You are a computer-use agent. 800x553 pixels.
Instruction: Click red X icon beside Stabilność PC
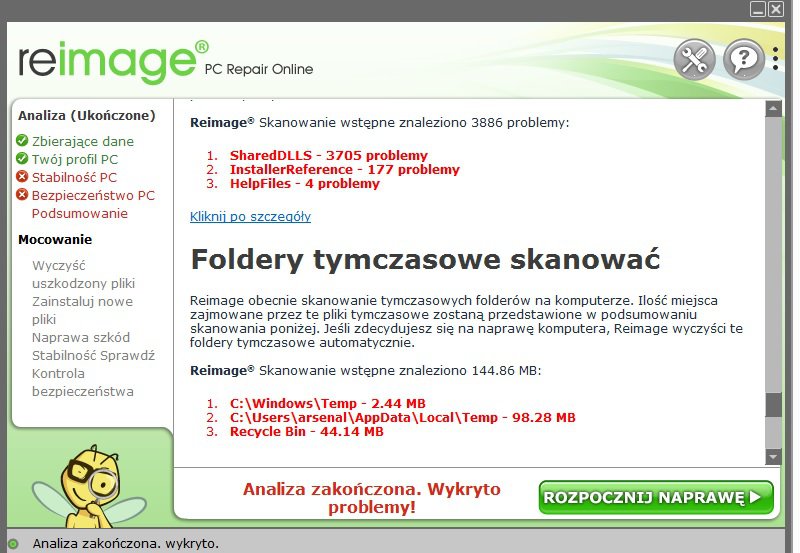click(22, 177)
